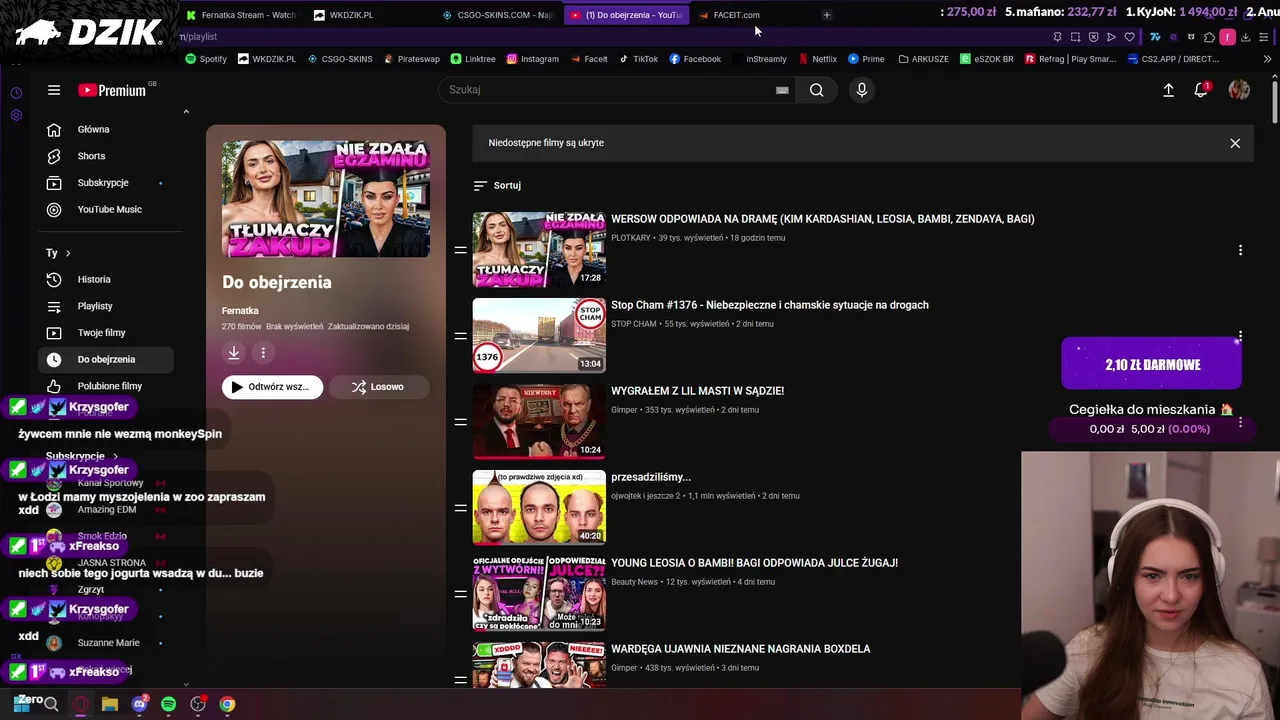Open the on-screen keyboard in the search box
Image resolution: width=1280 pixels, height=720 pixels.
click(782, 90)
